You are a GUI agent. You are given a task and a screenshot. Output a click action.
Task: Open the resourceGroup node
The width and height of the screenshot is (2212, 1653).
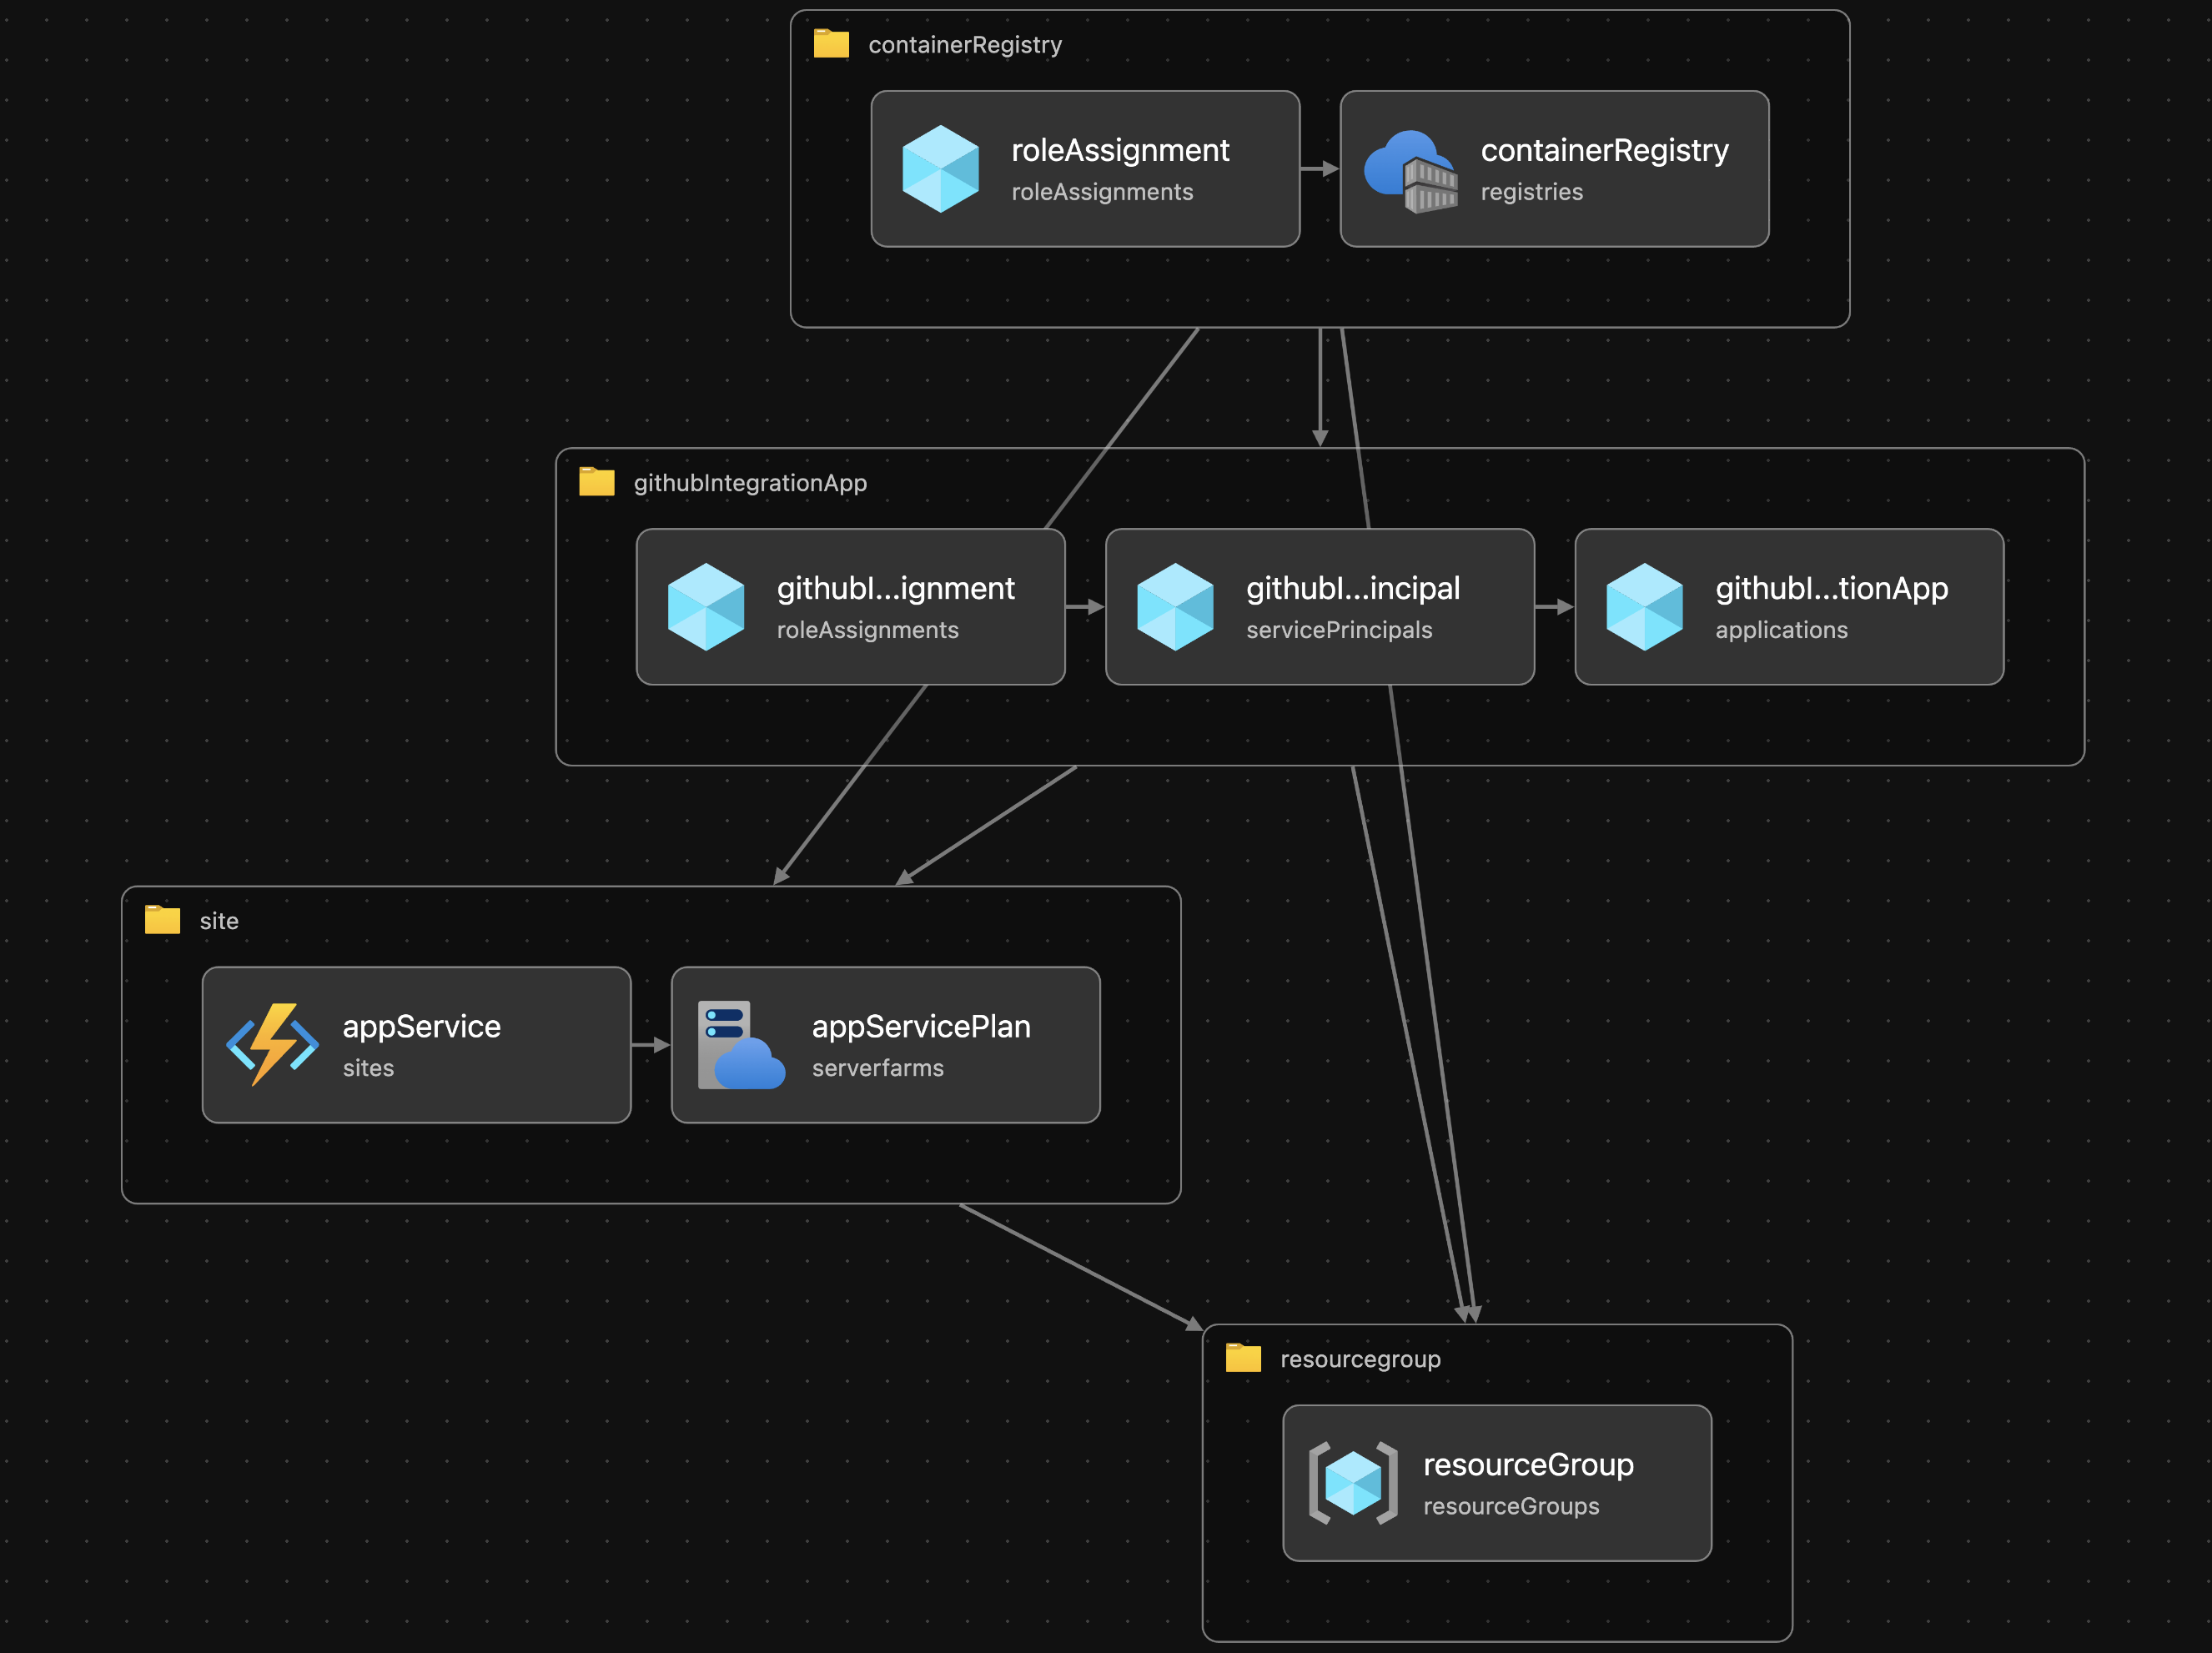(x=1497, y=1484)
